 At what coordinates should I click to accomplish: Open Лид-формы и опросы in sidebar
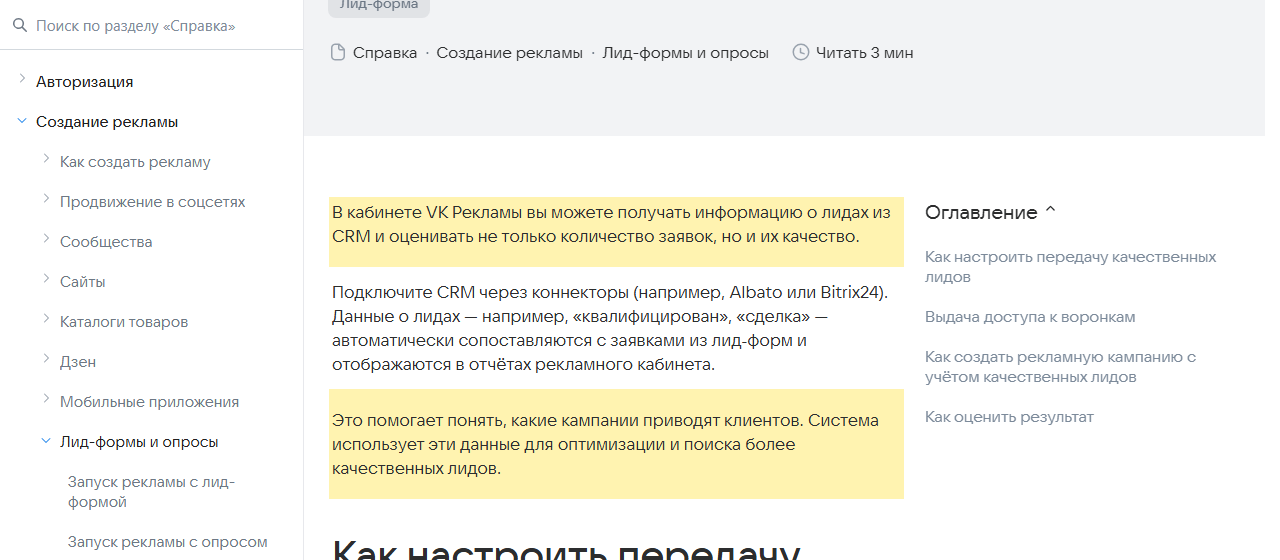point(139,442)
